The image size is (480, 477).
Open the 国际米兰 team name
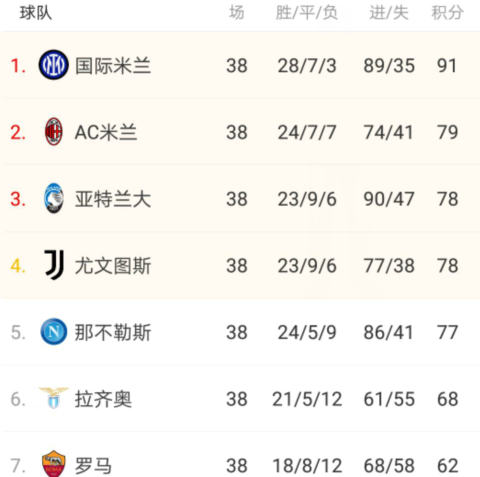click(113, 66)
